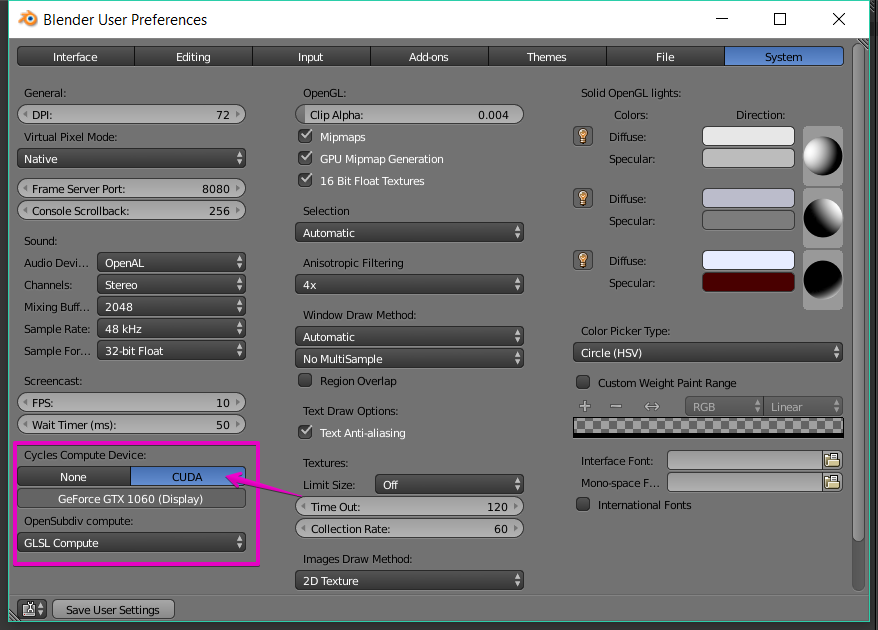The height and width of the screenshot is (630, 878).
Task: Switch to the File tab
Action: tap(665, 57)
